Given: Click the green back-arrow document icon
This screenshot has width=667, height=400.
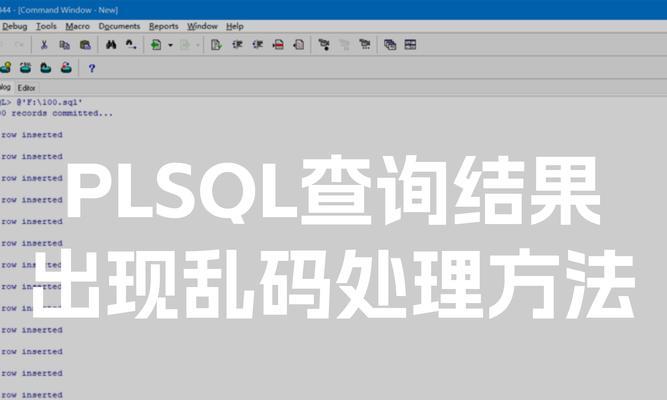Looking at the screenshot, I should pyautogui.click(x=156, y=45).
